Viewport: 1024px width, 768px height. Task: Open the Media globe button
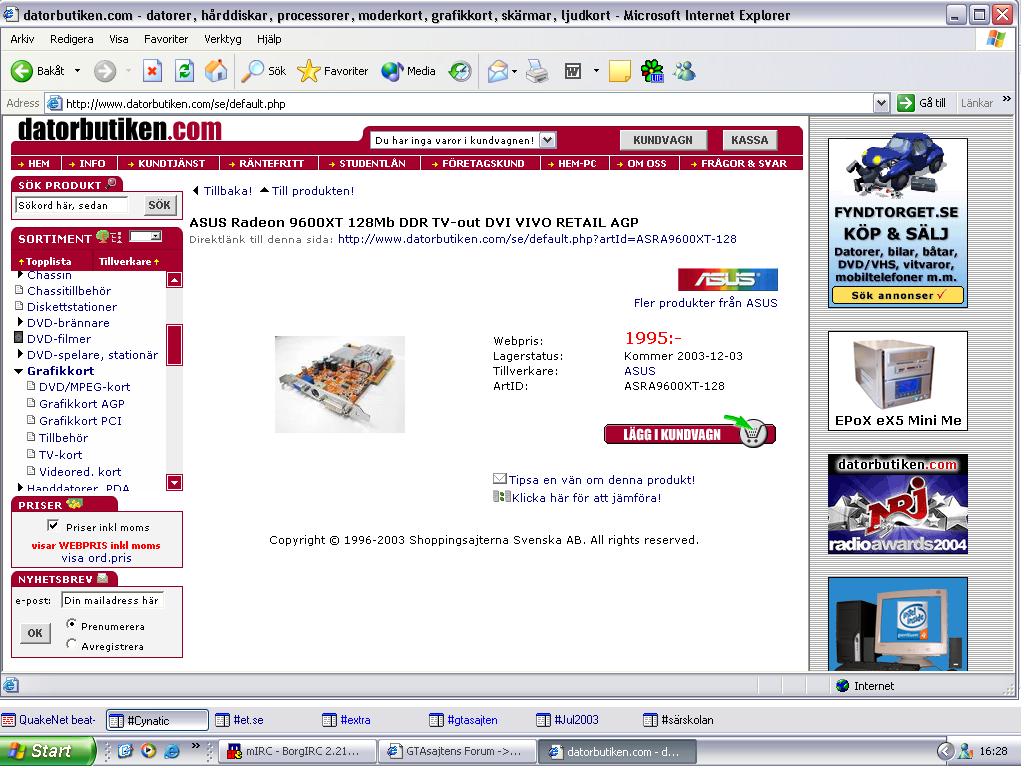coord(392,71)
